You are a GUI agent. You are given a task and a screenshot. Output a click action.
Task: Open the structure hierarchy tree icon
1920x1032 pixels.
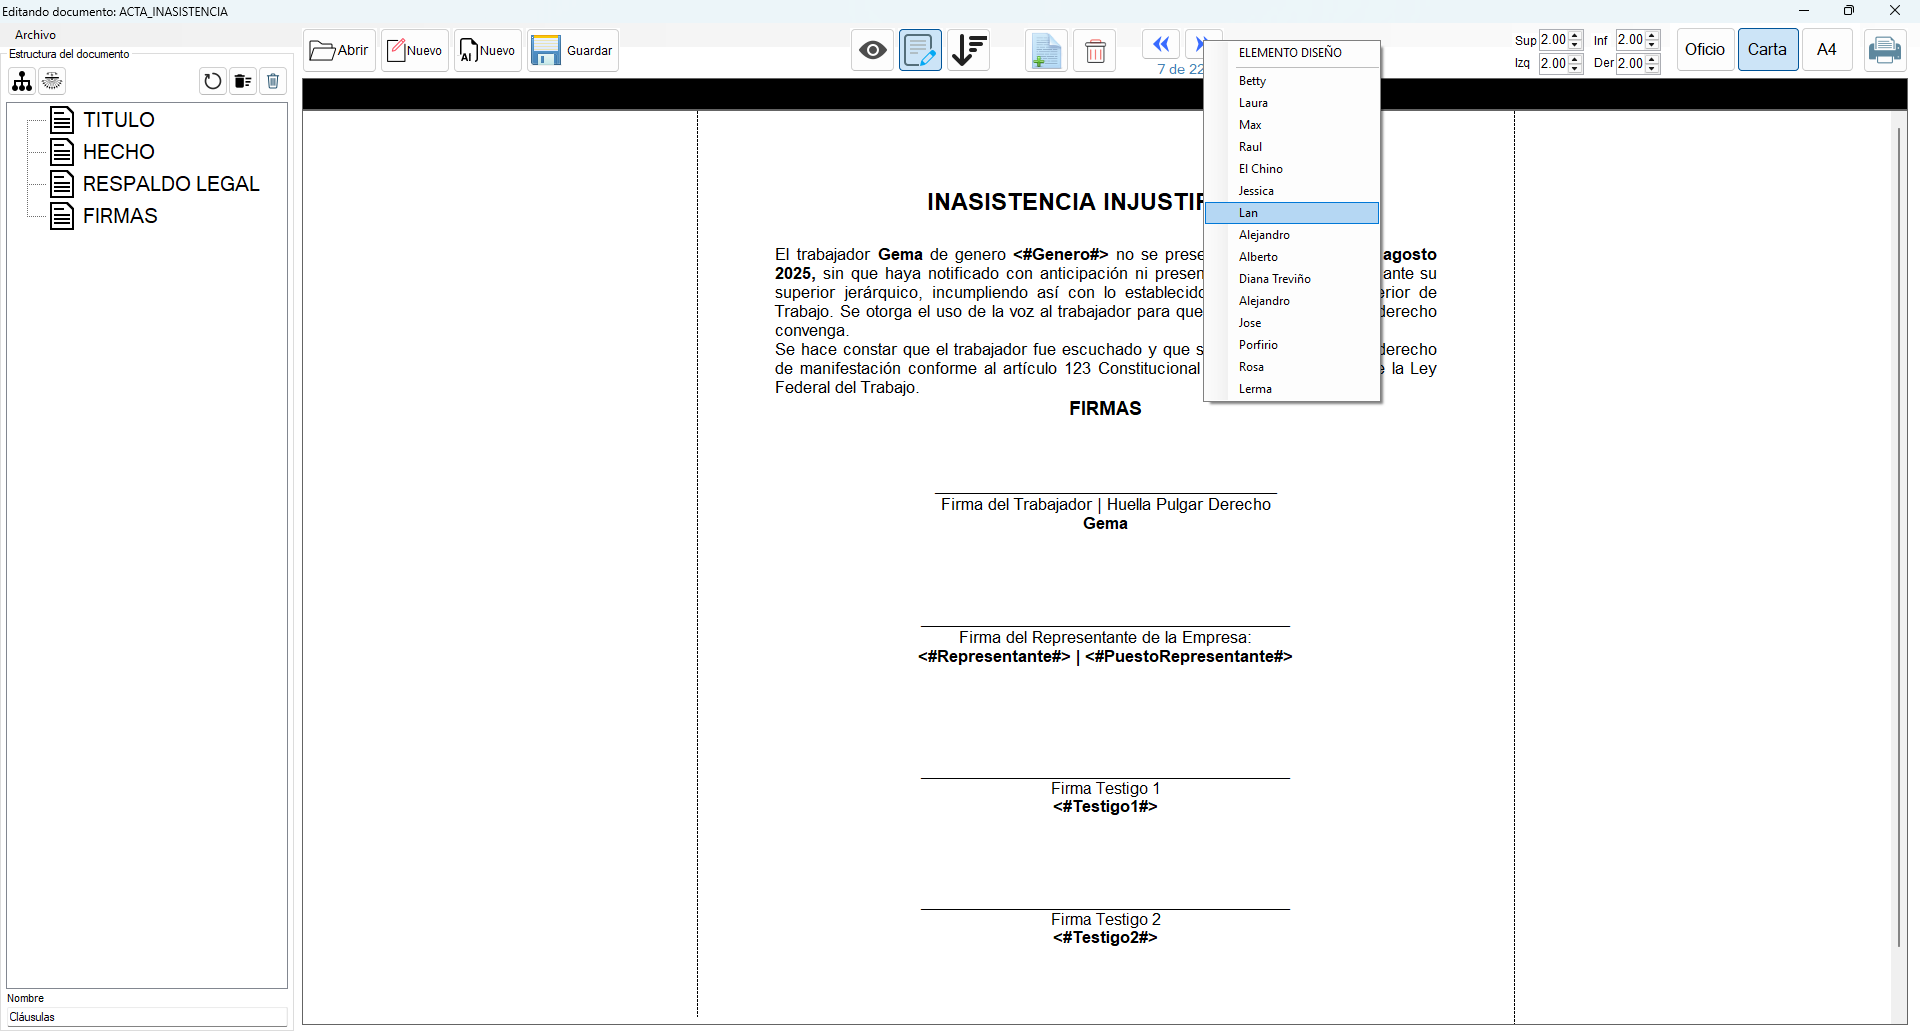click(22, 81)
